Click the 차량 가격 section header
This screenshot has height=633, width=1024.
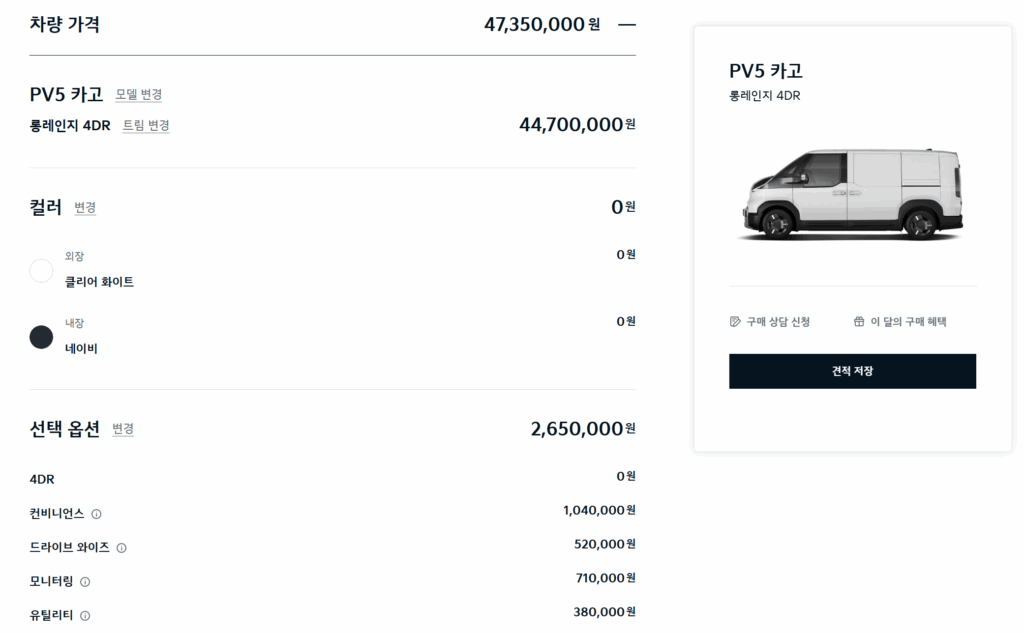[65, 25]
